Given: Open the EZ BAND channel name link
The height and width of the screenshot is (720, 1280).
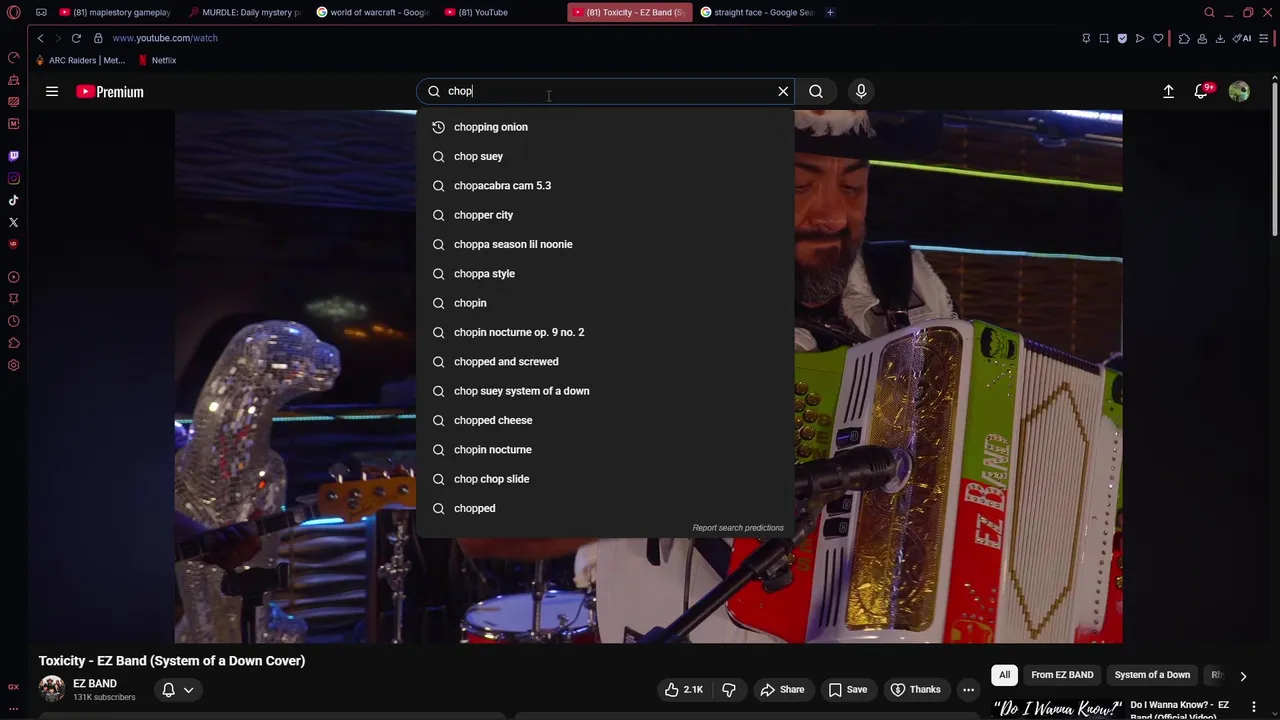Looking at the screenshot, I should click(x=95, y=684).
